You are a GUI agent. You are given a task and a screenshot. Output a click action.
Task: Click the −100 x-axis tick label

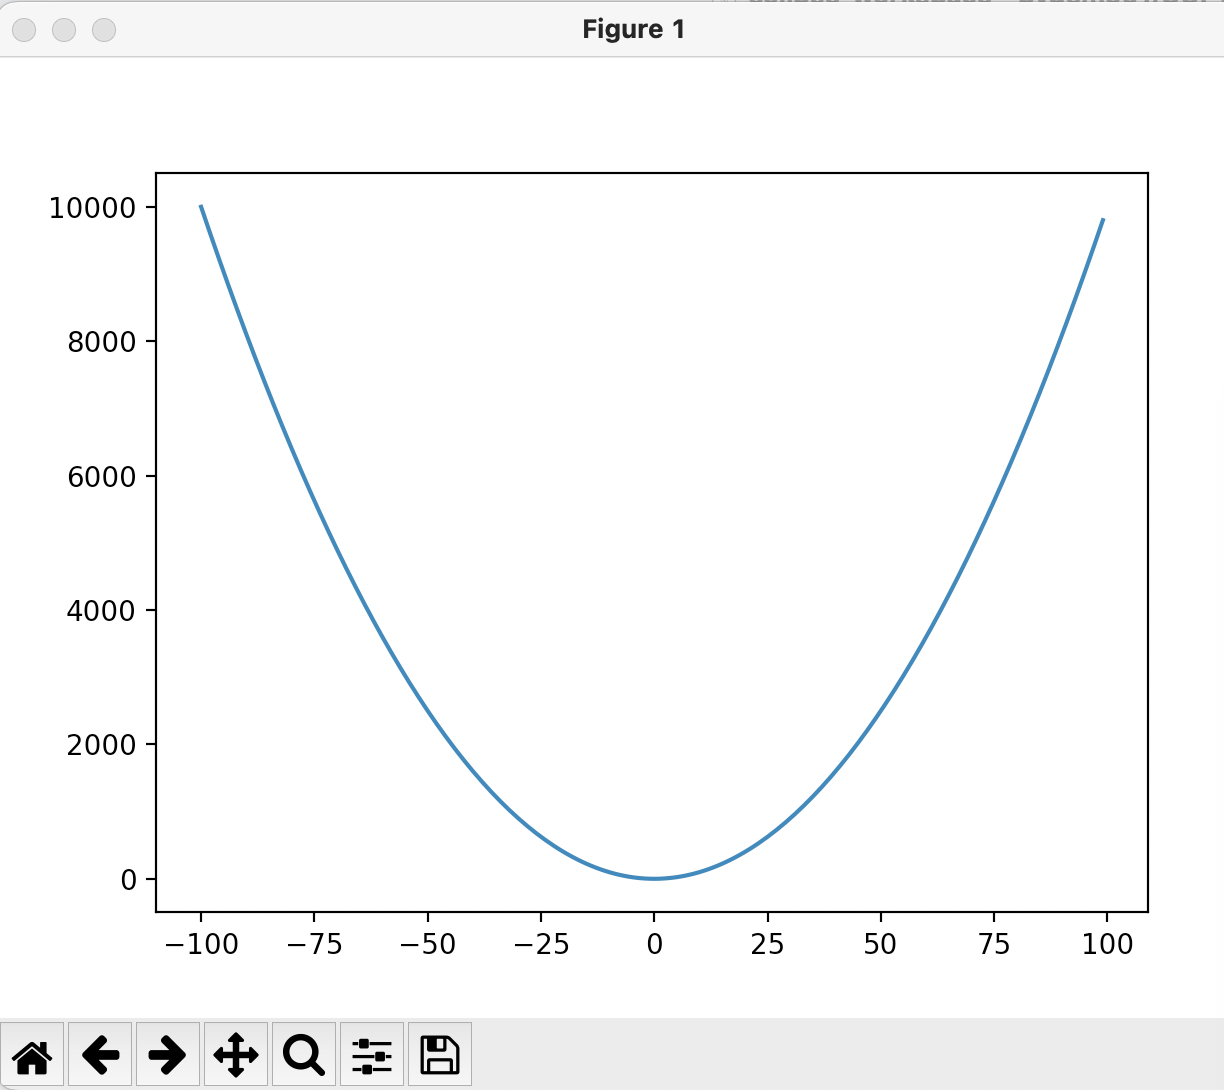coord(201,944)
